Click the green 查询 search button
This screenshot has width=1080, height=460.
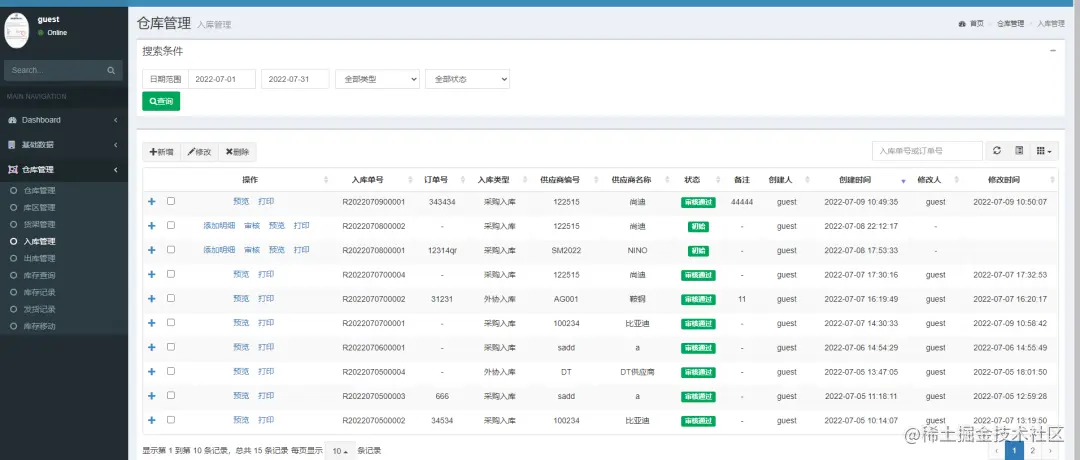click(x=161, y=101)
